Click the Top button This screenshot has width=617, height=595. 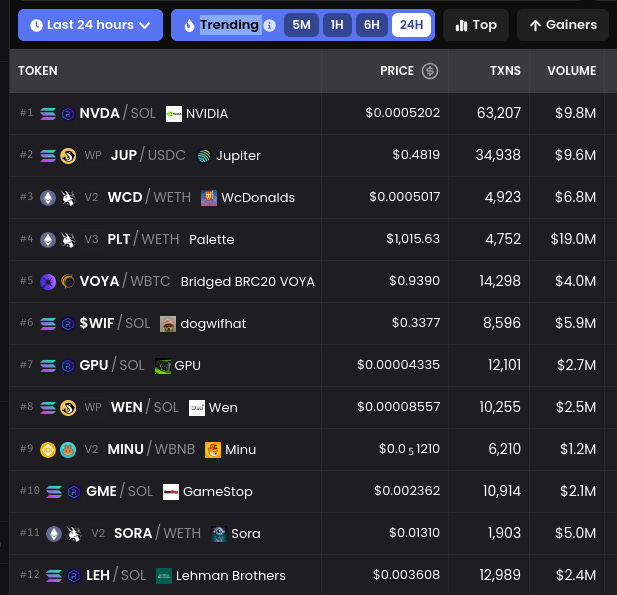[x=476, y=25]
